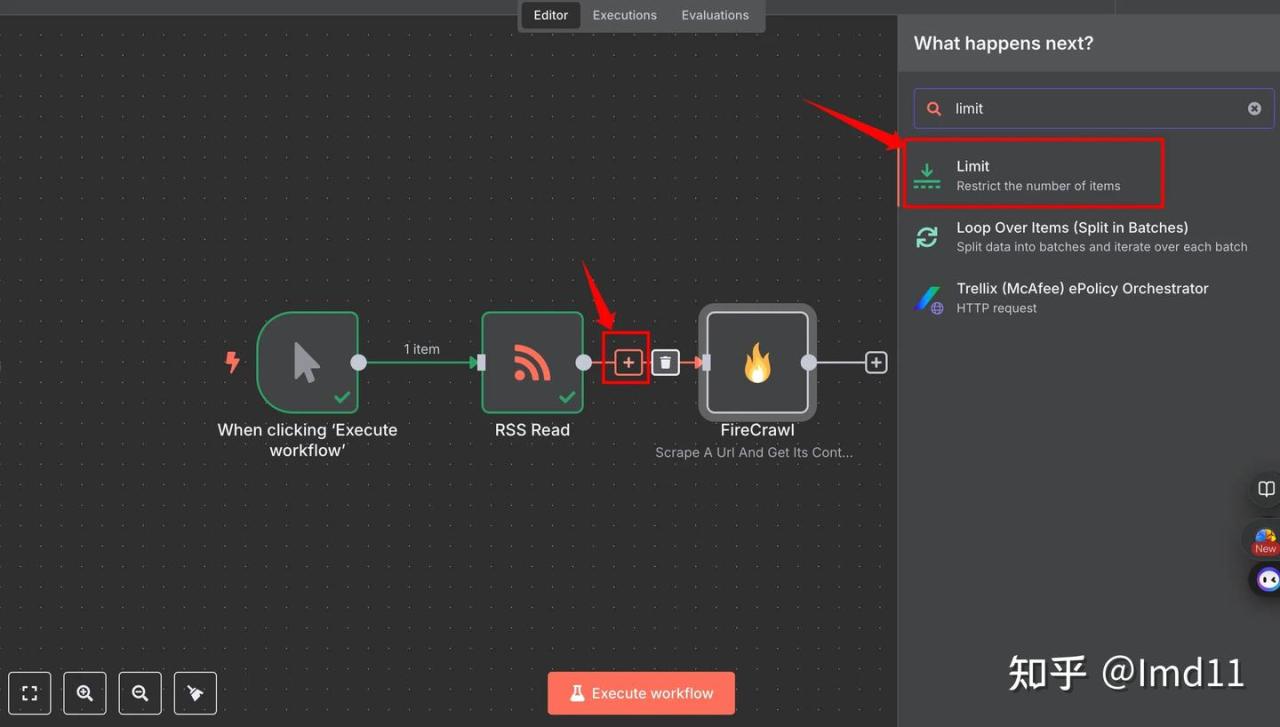Switch to the Executions tab
Viewport: 1280px width, 727px height.
(624, 15)
